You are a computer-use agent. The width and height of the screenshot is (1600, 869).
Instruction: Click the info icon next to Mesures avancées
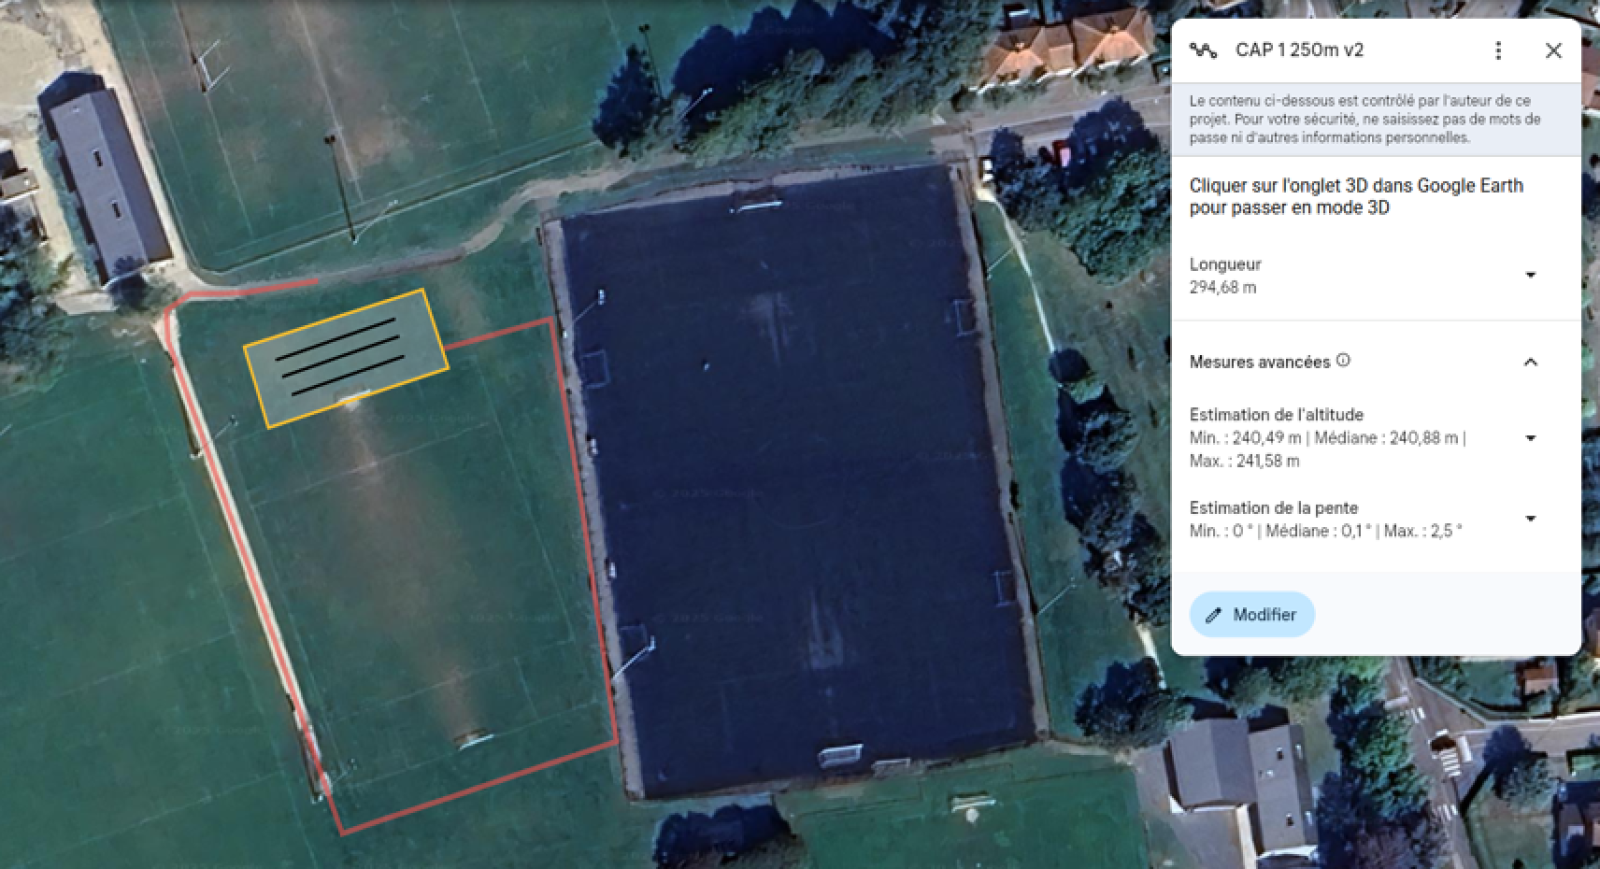point(1343,361)
